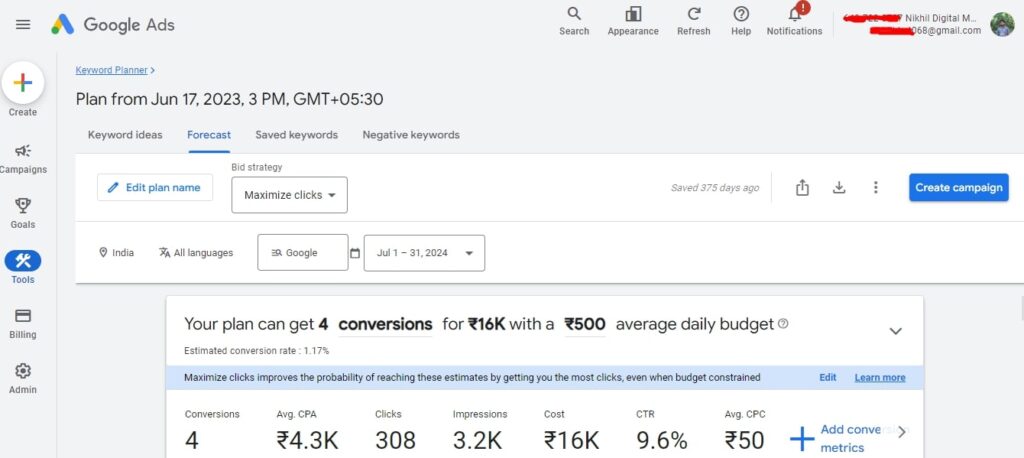Click the Edit link in the blue banner

pos(828,378)
